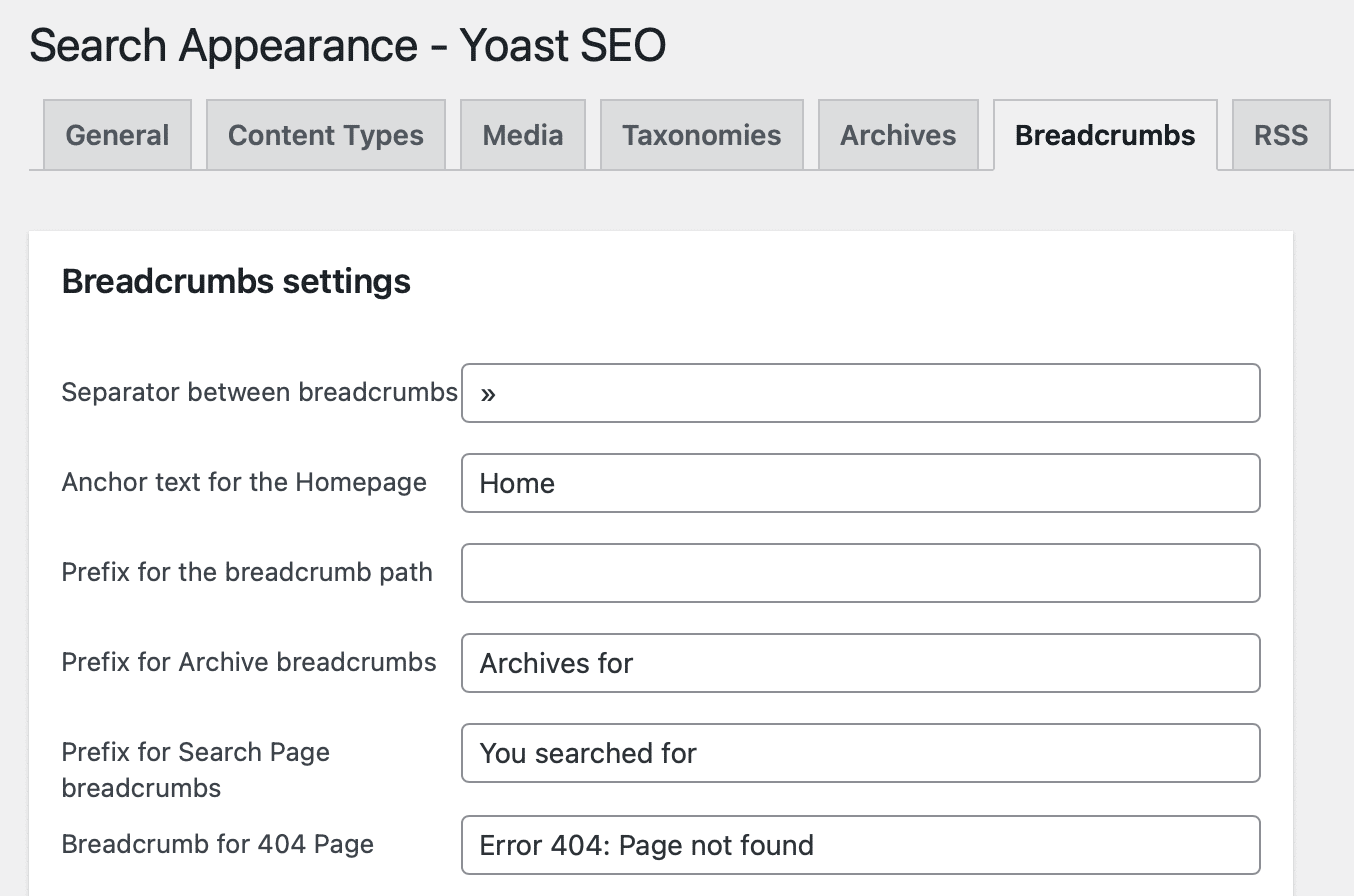Click the anchor text field containing Home
Viewport: 1354px width, 896px height.
tap(860, 483)
